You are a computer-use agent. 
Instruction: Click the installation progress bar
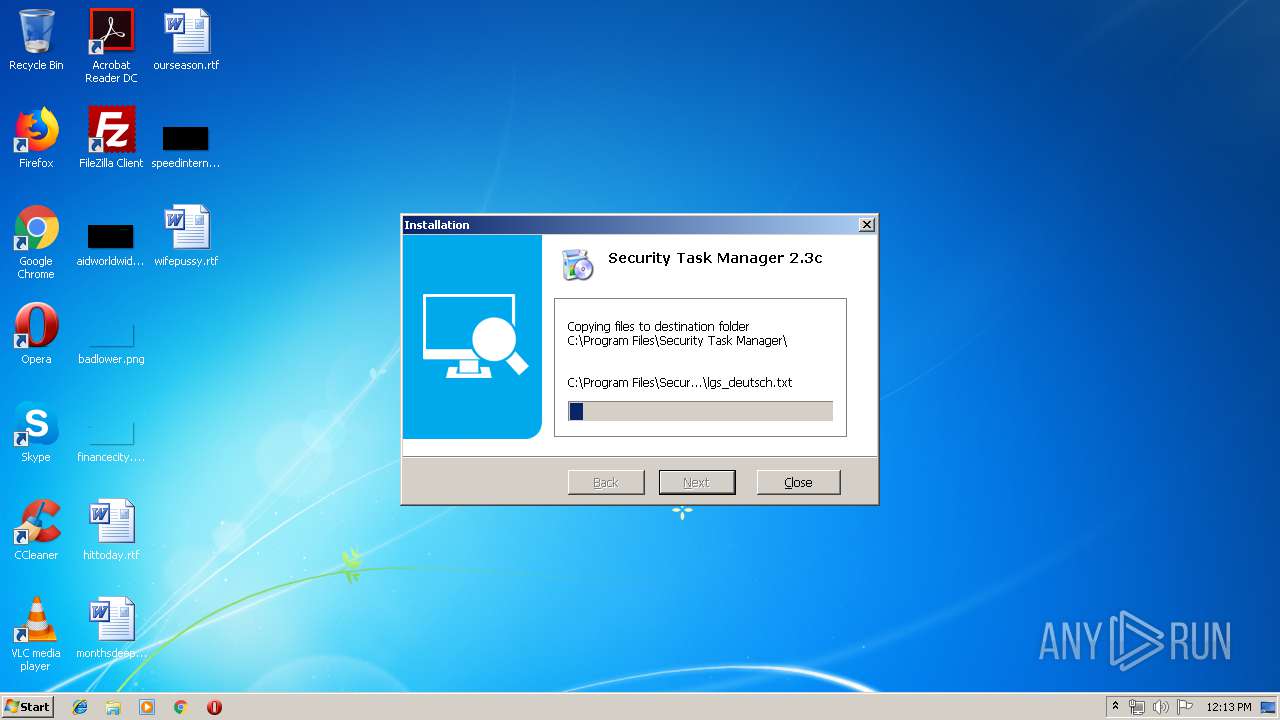700,411
